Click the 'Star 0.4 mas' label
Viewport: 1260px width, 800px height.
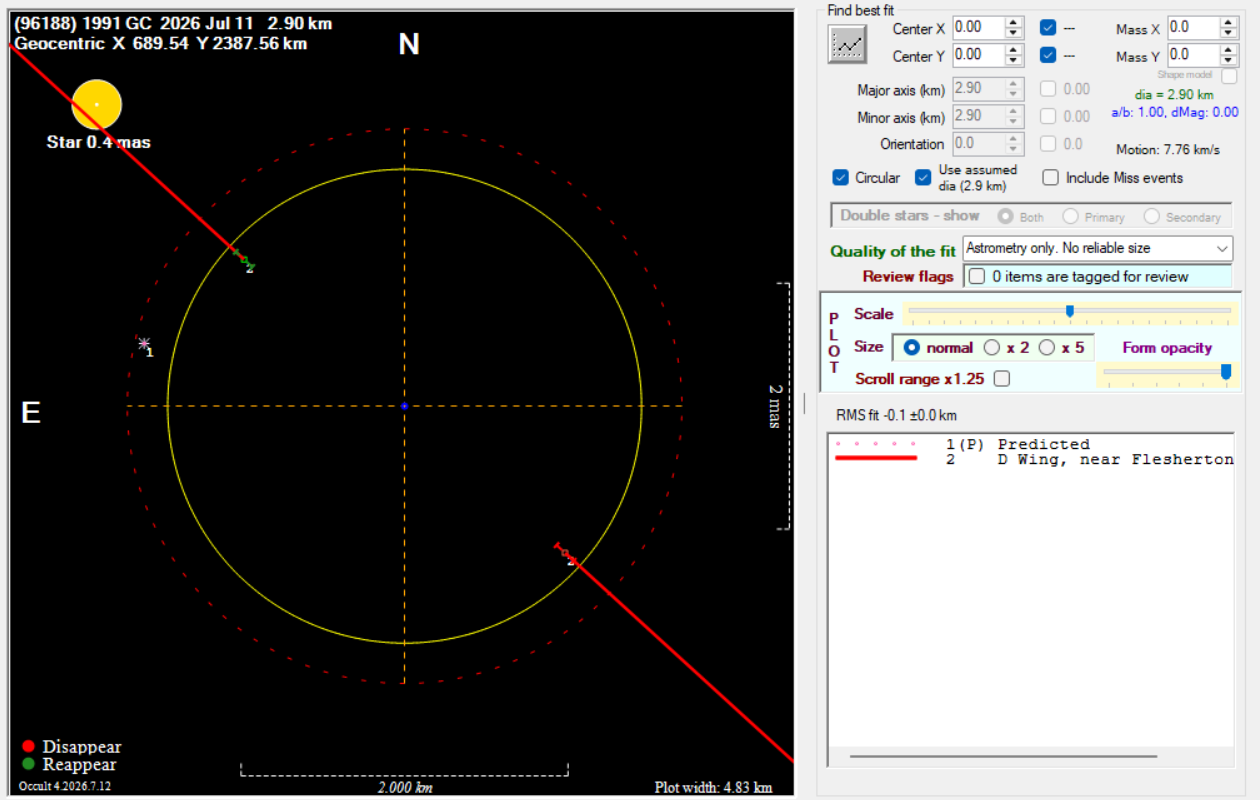click(x=98, y=142)
